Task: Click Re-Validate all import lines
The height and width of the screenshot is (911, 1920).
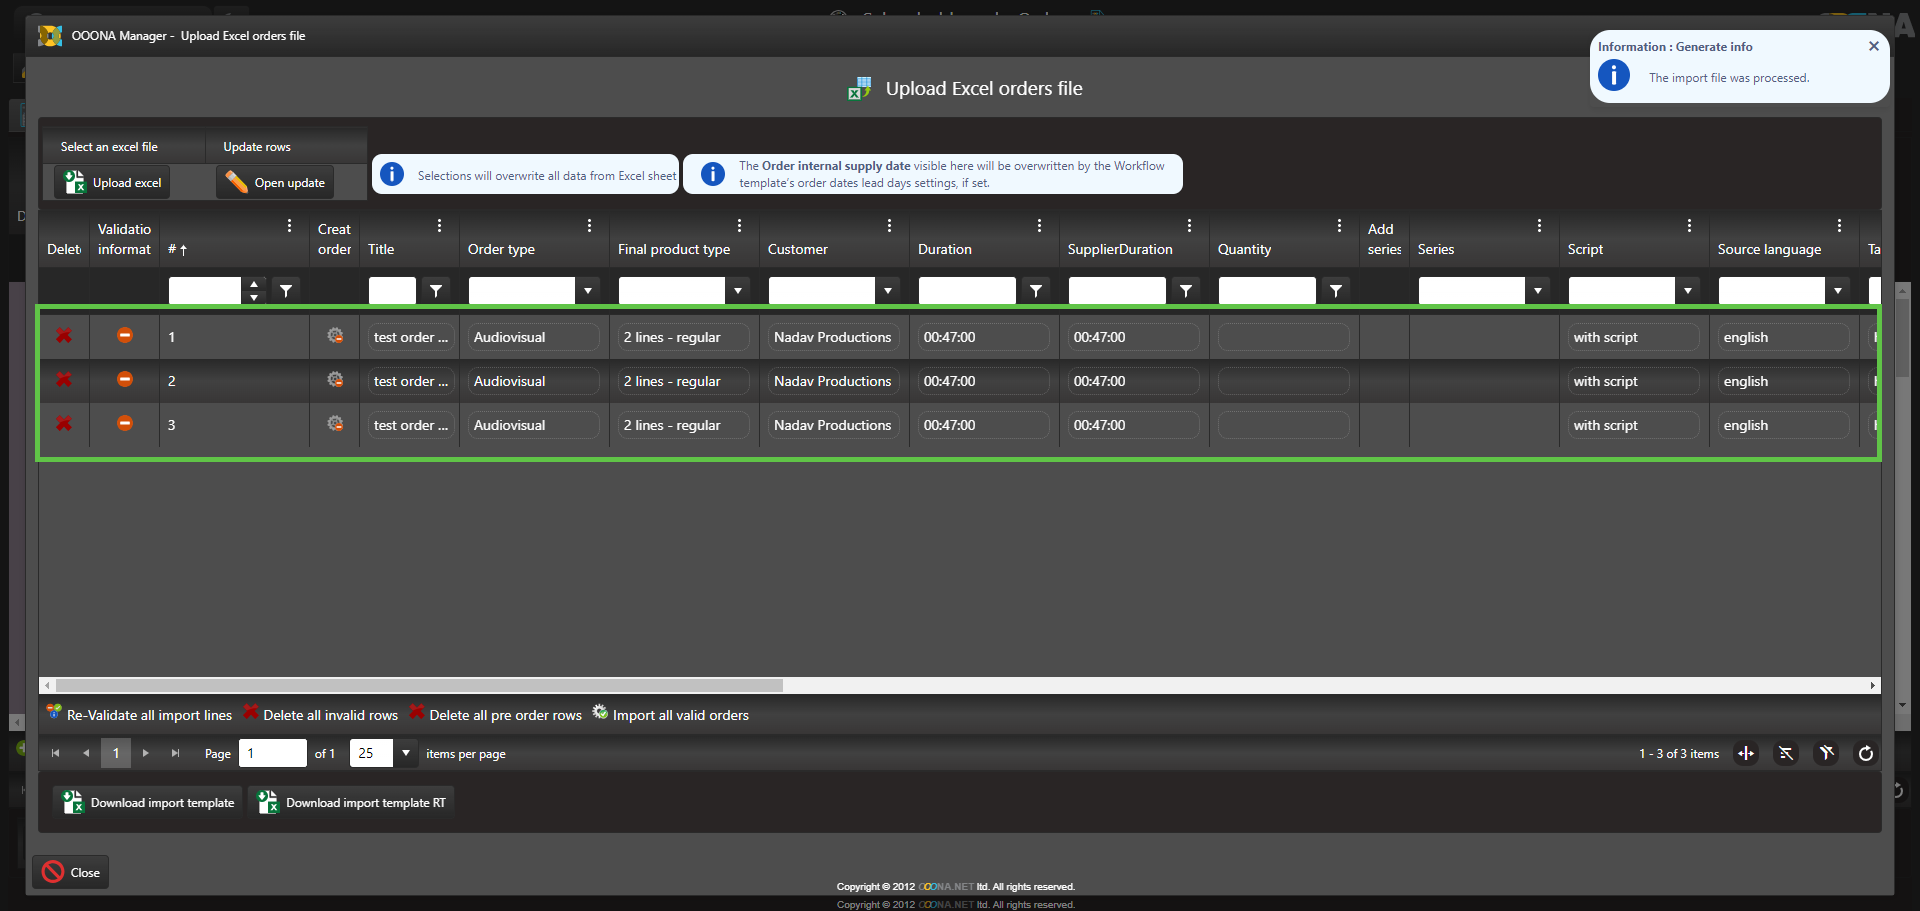Action: tap(139, 715)
